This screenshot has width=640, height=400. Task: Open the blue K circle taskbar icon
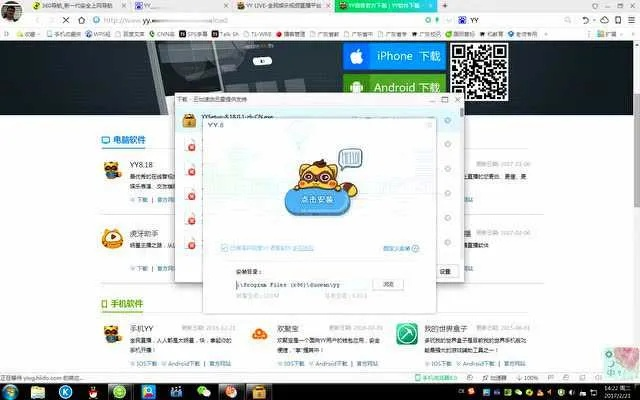coord(65,392)
